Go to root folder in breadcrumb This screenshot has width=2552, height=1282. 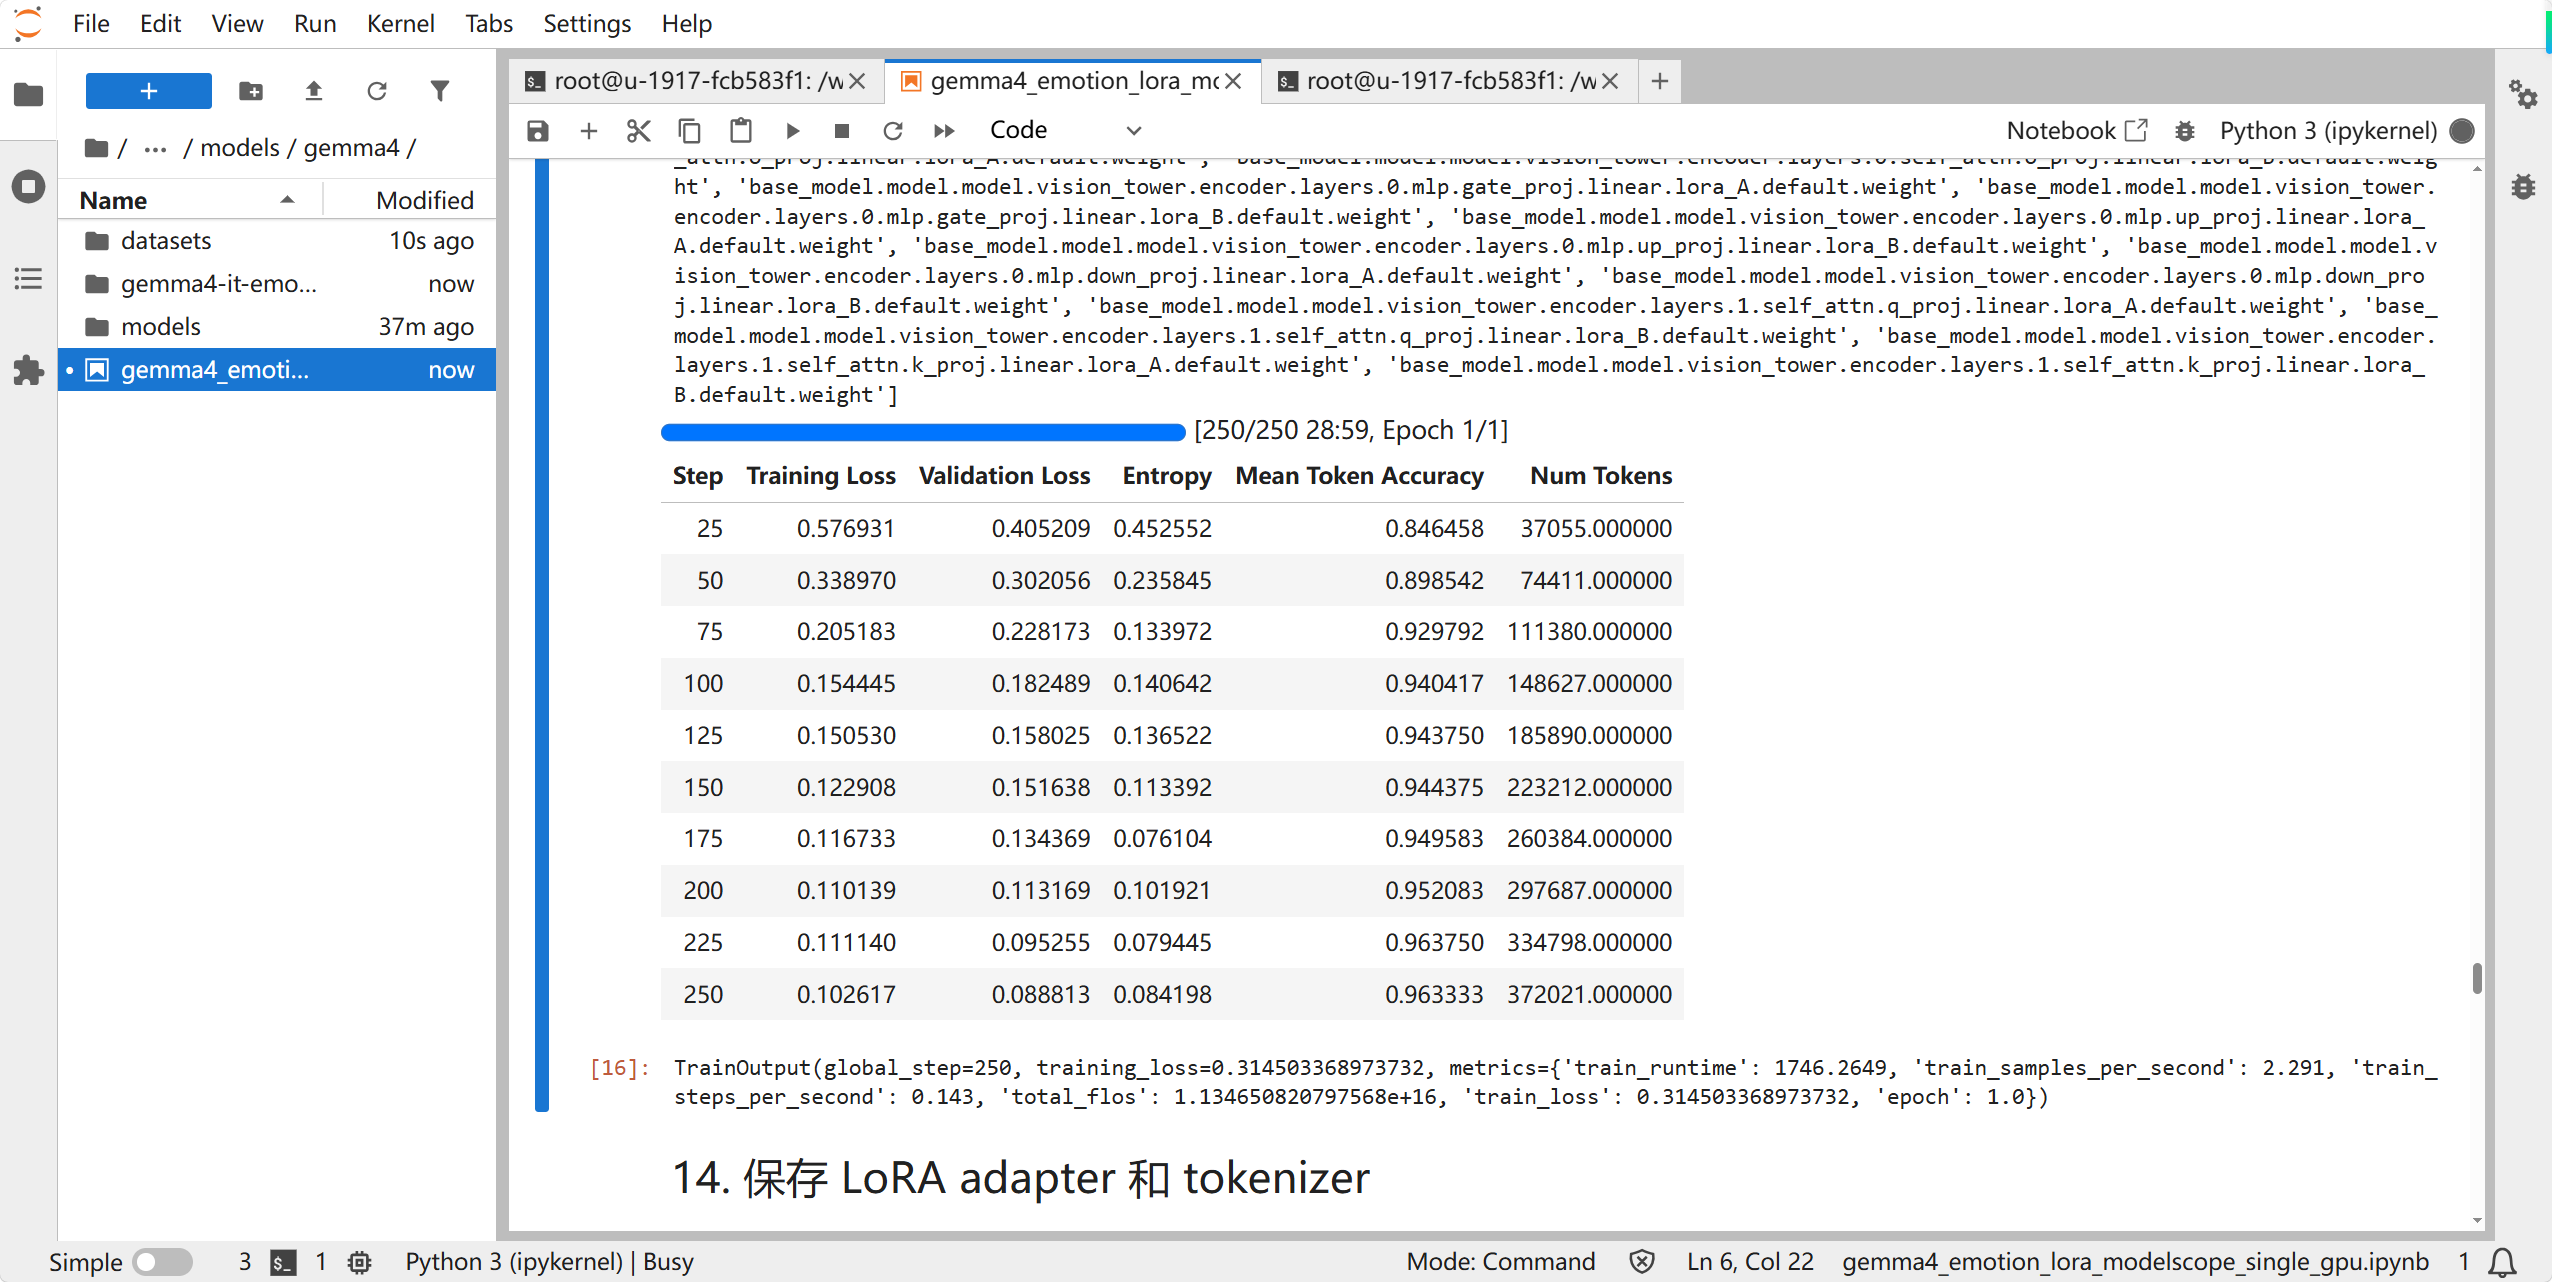click(97, 148)
